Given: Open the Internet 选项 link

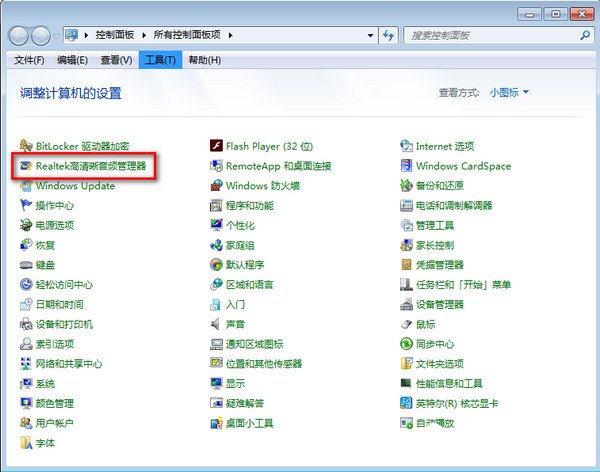Looking at the screenshot, I should pyautogui.click(x=445, y=146).
